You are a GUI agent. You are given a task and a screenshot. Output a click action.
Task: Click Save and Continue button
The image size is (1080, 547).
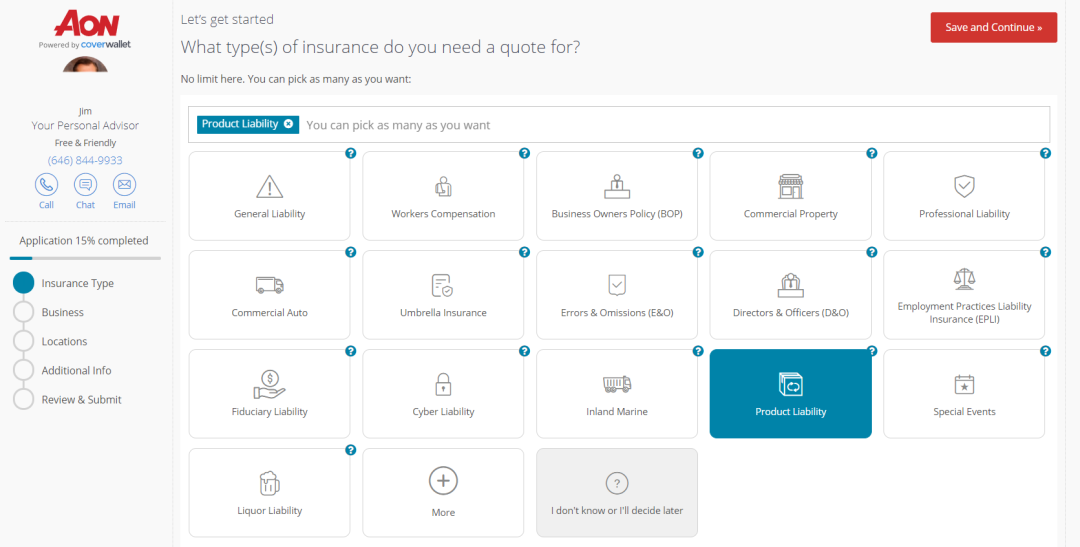click(993, 28)
